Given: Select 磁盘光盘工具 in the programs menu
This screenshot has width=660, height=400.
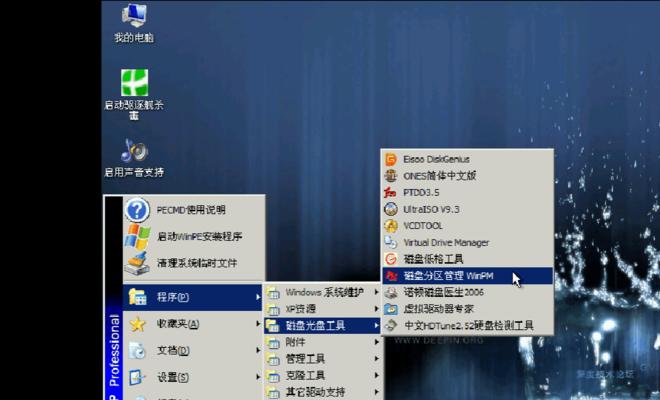Looking at the screenshot, I should (x=322, y=325).
